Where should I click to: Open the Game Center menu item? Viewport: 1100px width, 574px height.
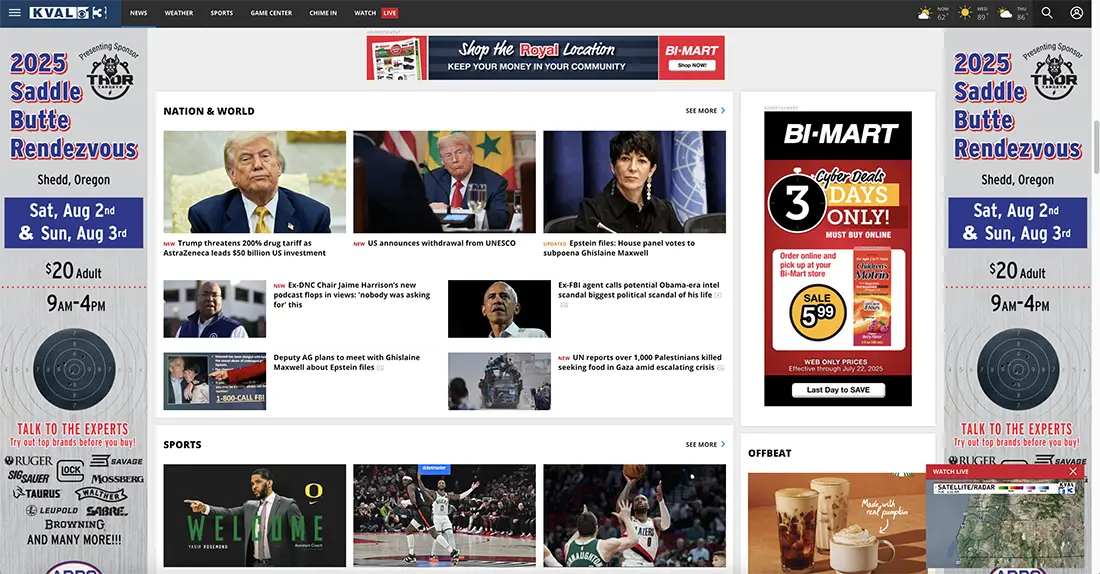click(271, 13)
